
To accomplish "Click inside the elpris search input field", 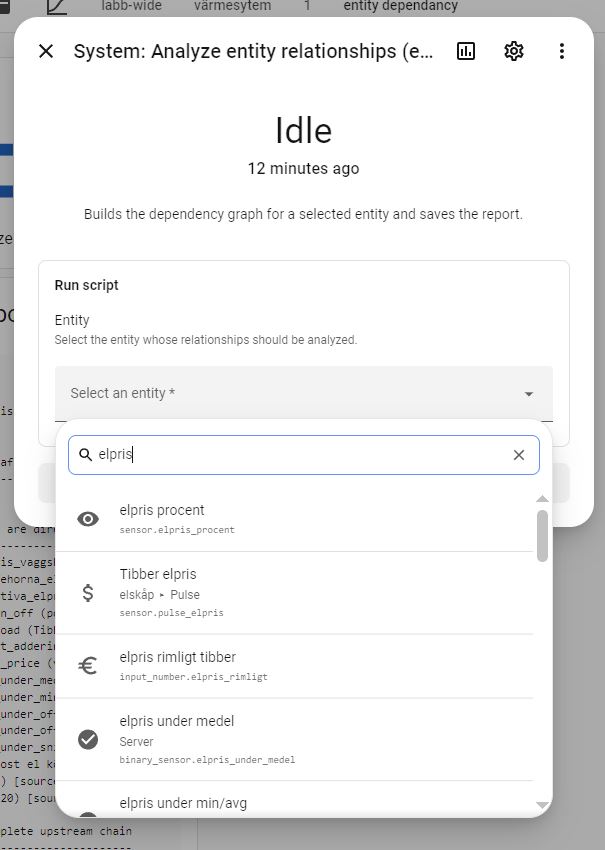I will tap(304, 455).
